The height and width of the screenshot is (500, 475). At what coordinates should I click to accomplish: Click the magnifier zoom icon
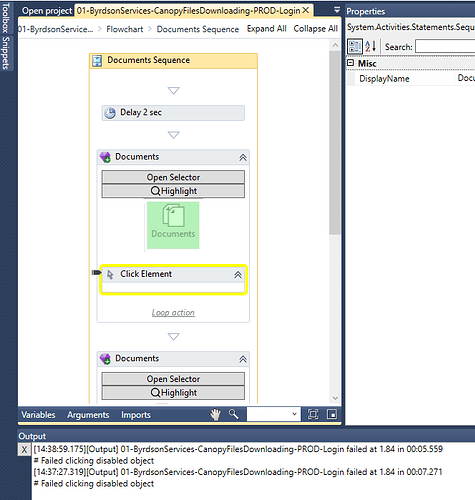[234, 414]
